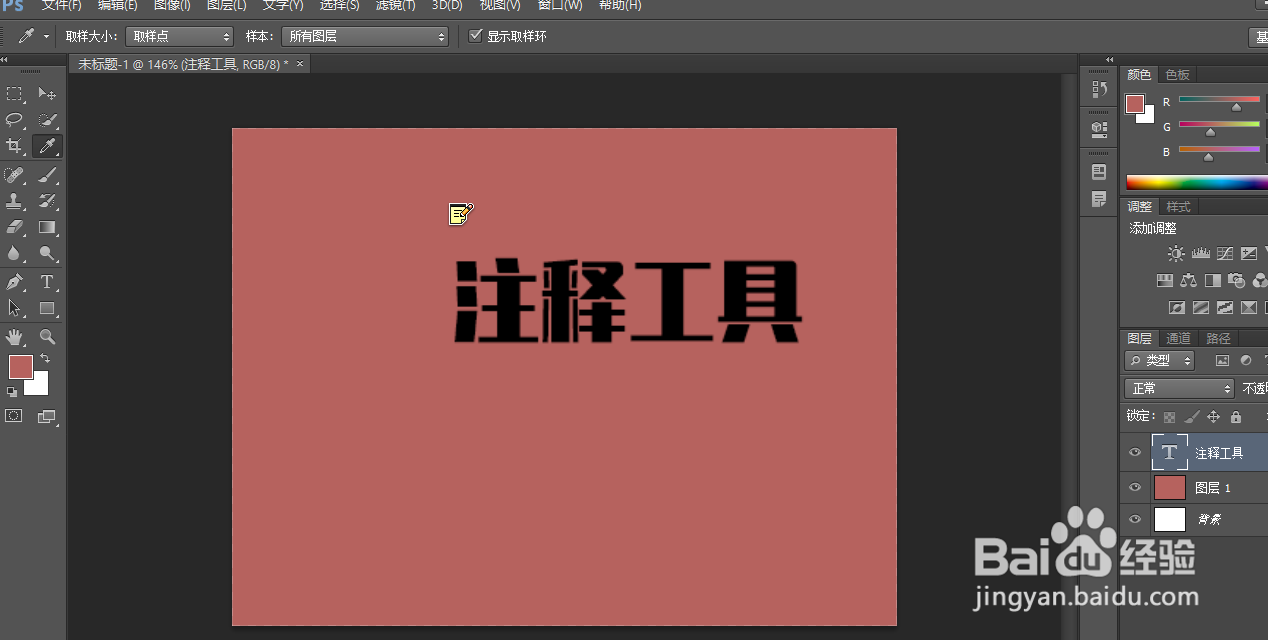Toggle Quick Mask mode

pyautogui.click(x=14, y=416)
